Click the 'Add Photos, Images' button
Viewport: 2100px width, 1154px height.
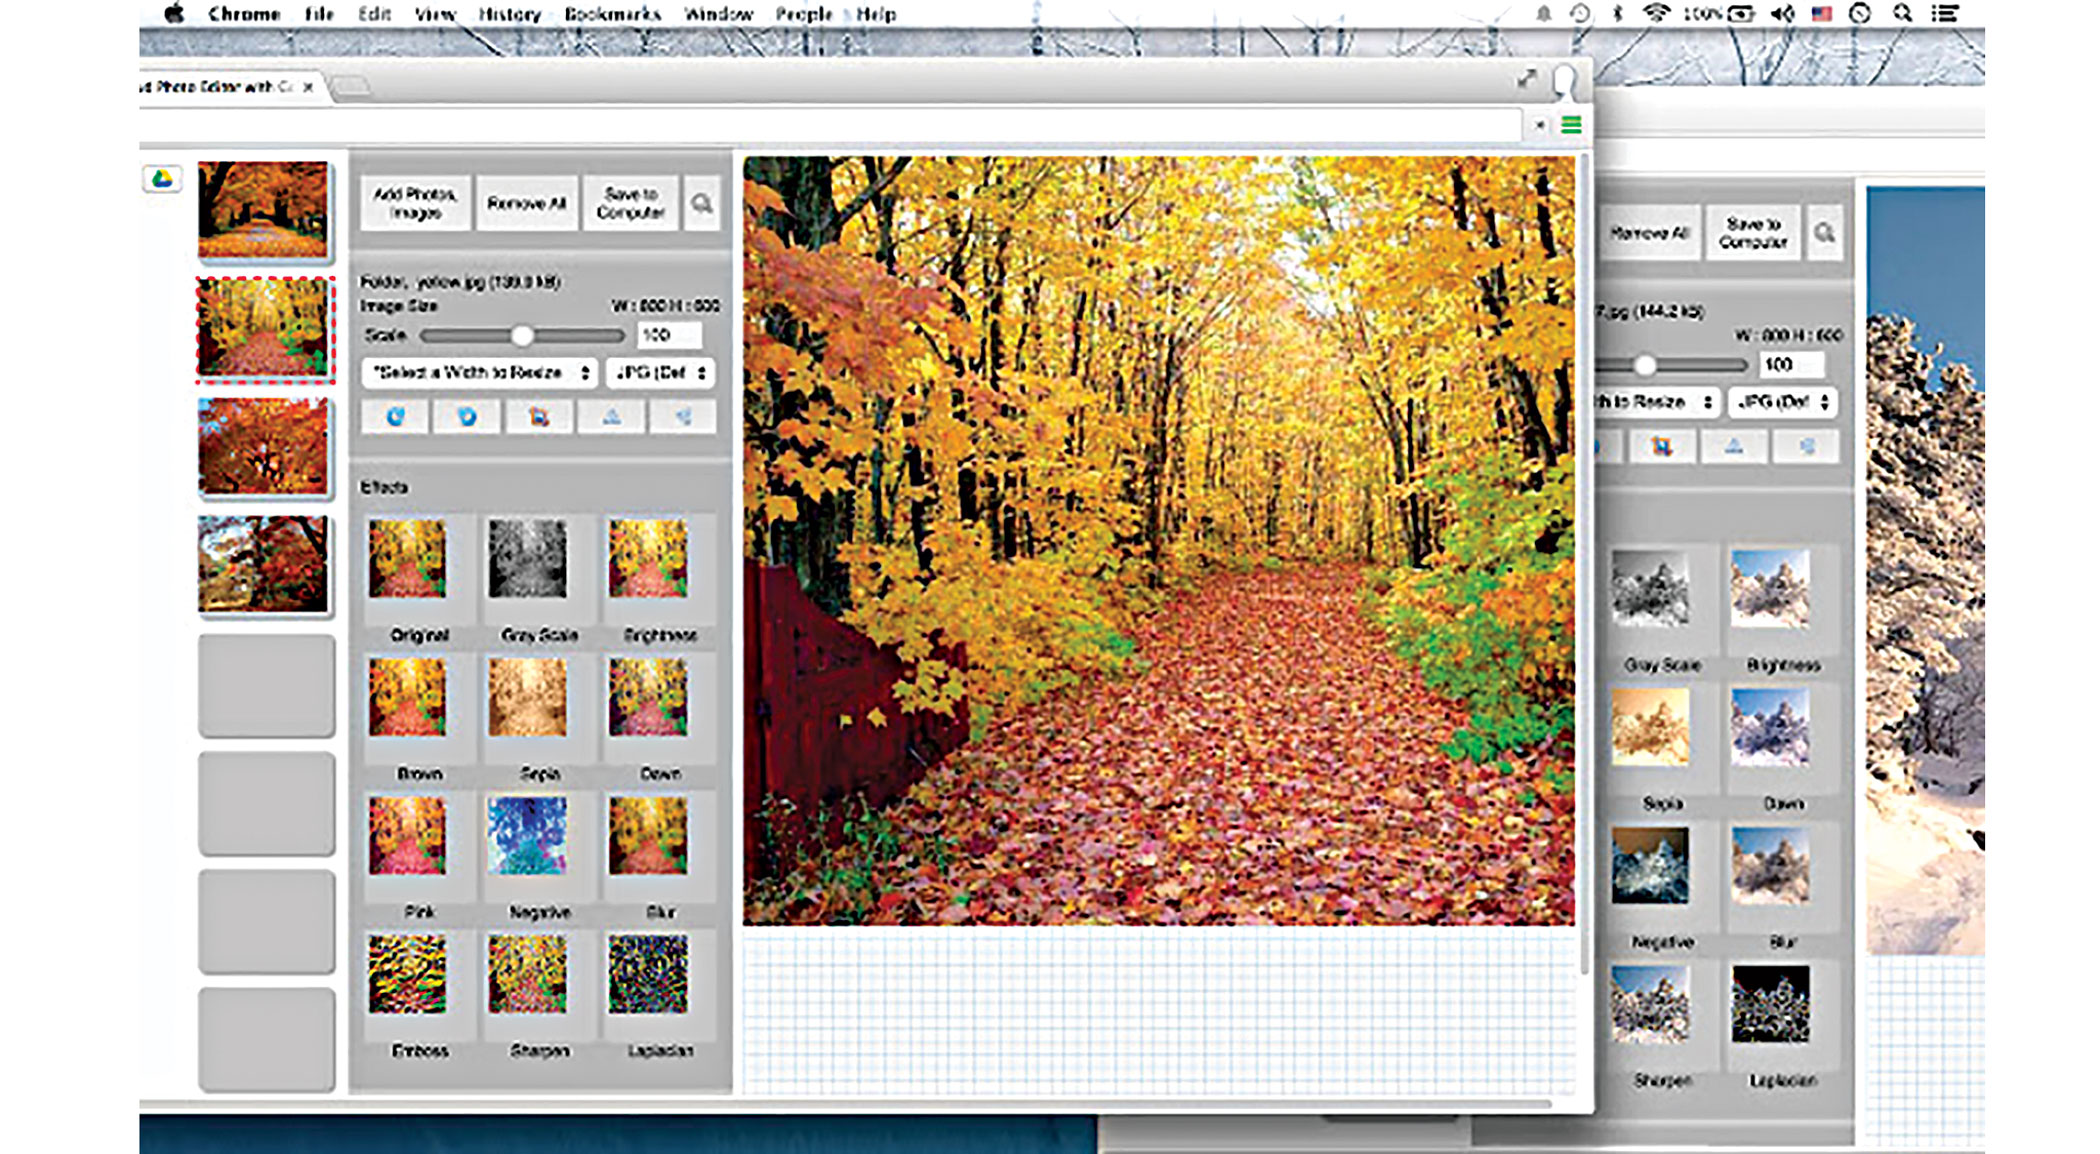click(x=415, y=204)
